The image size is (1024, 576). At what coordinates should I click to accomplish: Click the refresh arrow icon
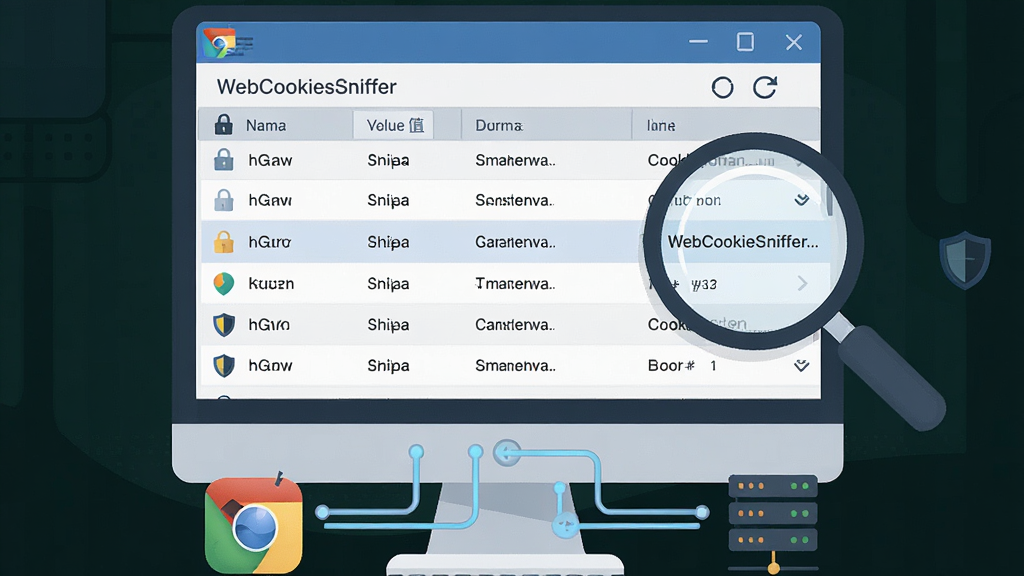click(765, 87)
